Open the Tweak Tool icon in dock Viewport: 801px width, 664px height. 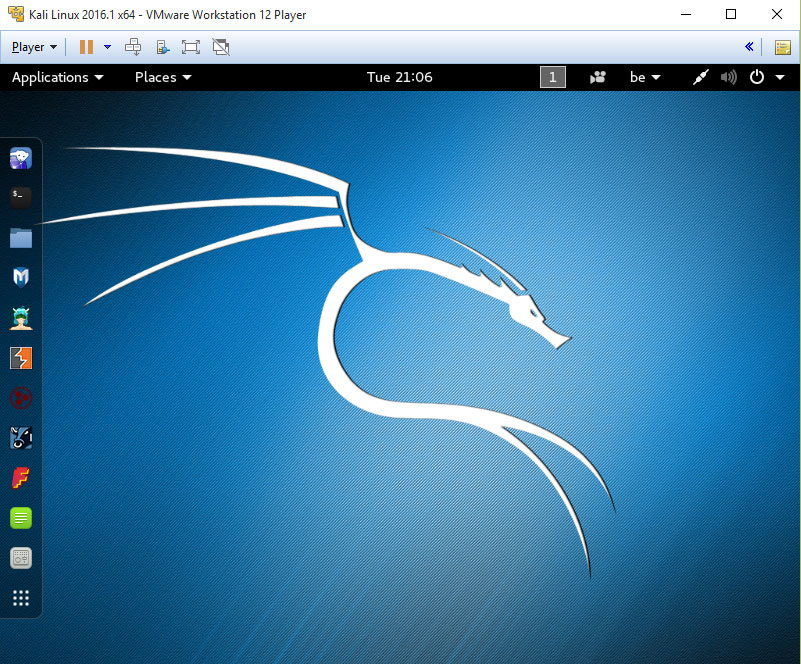pos(21,558)
